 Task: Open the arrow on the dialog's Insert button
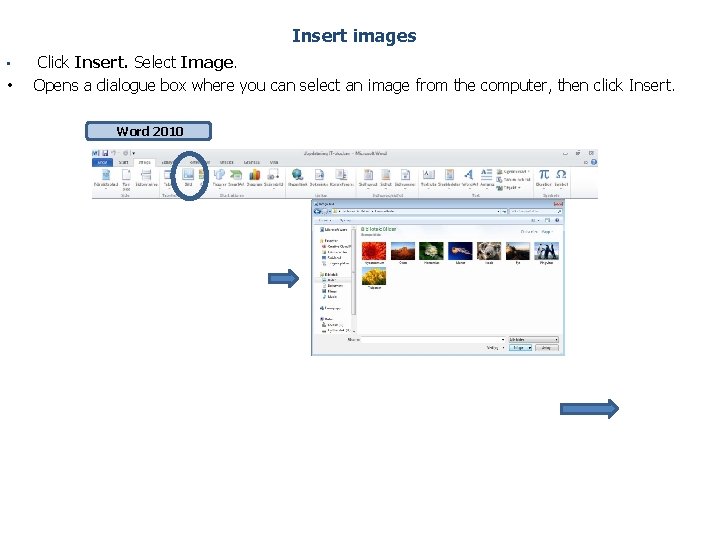pos(529,348)
